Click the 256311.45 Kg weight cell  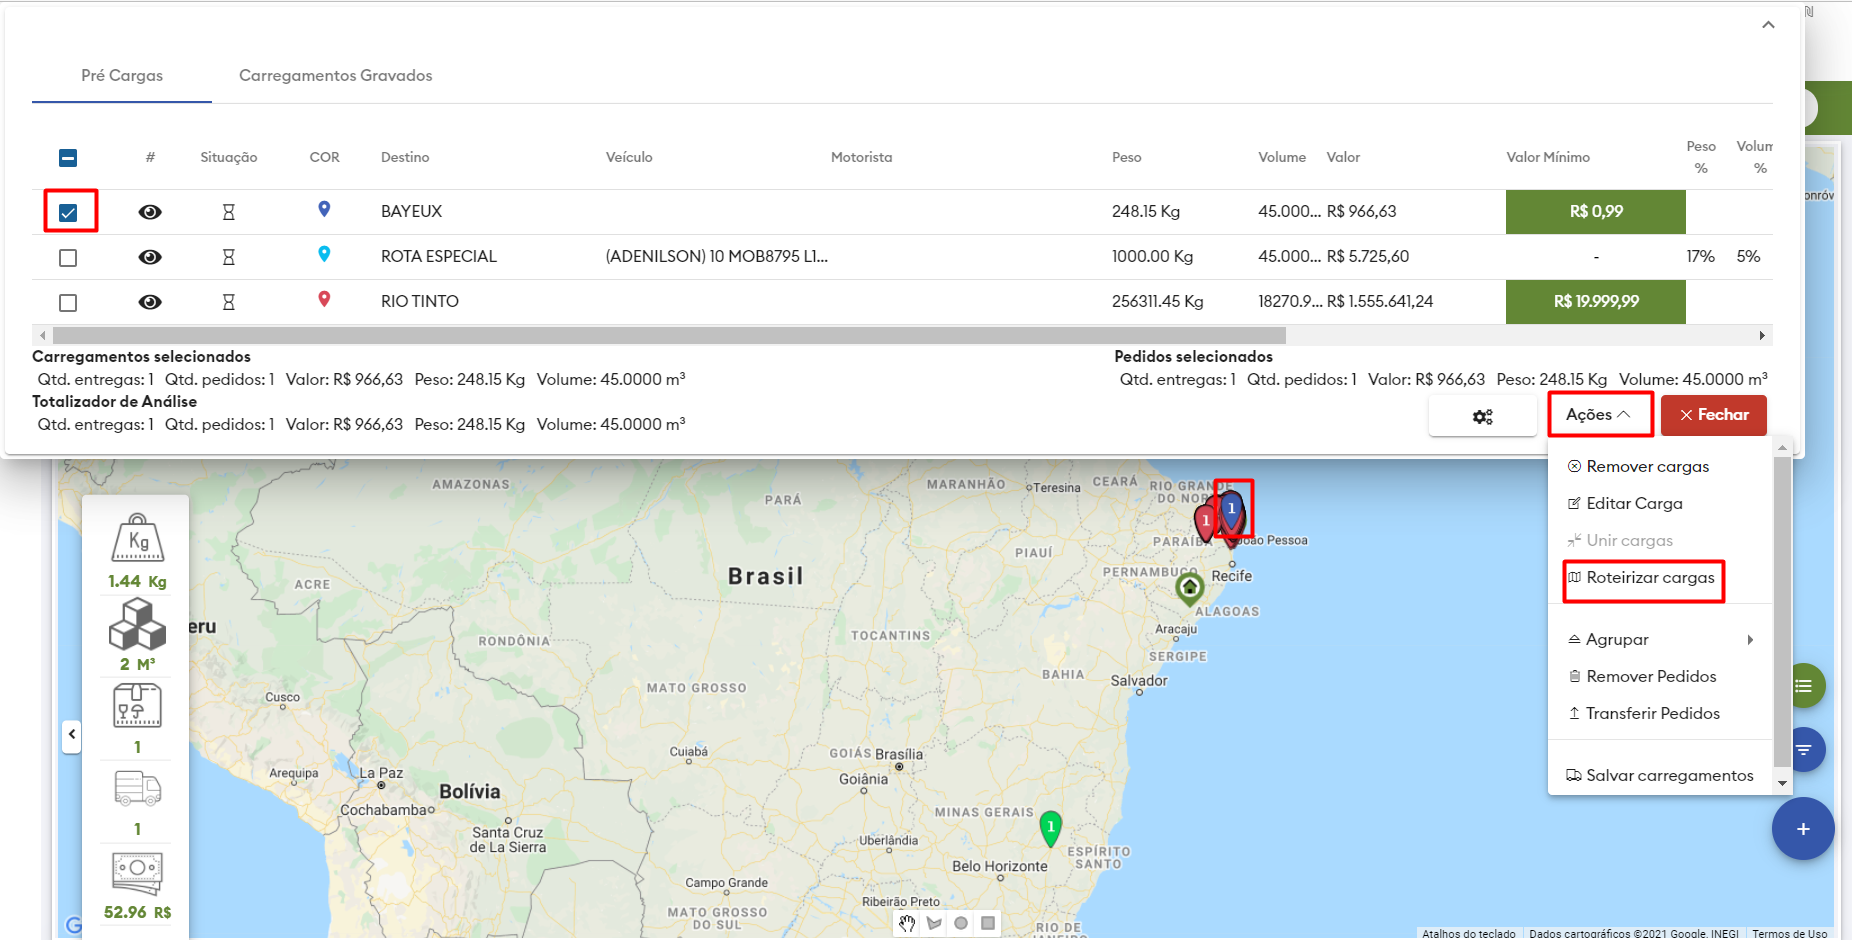click(x=1158, y=302)
